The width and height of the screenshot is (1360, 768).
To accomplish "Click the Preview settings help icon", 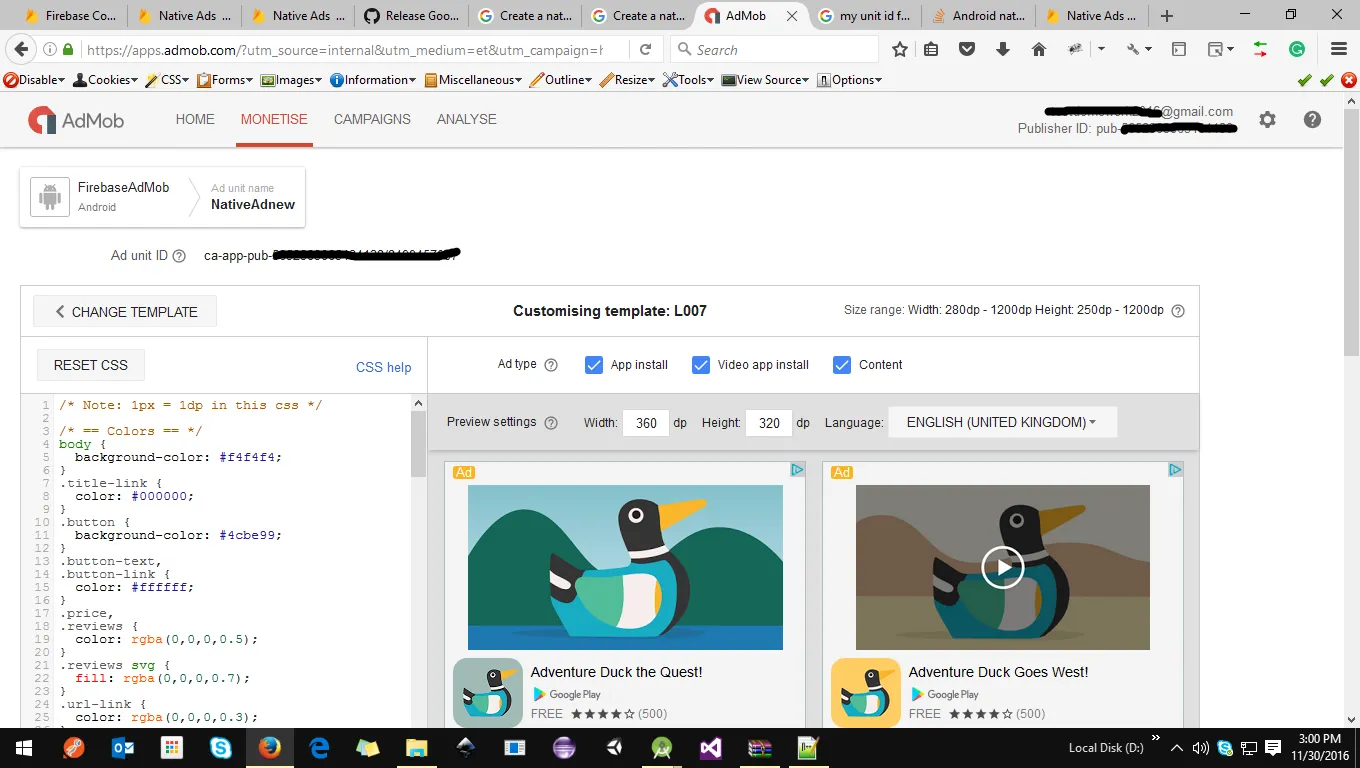I will tap(551, 423).
